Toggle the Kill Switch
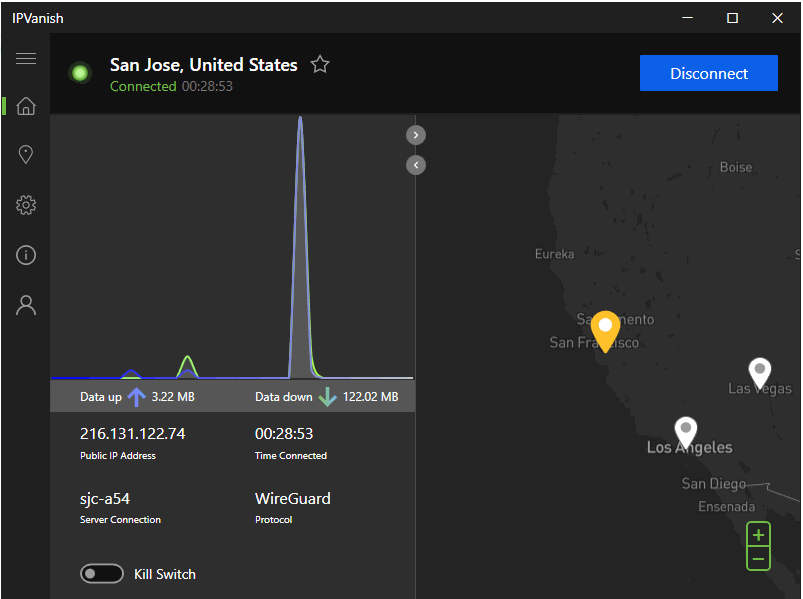The height and width of the screenshot is (599, 803). [x=102, y=574]
